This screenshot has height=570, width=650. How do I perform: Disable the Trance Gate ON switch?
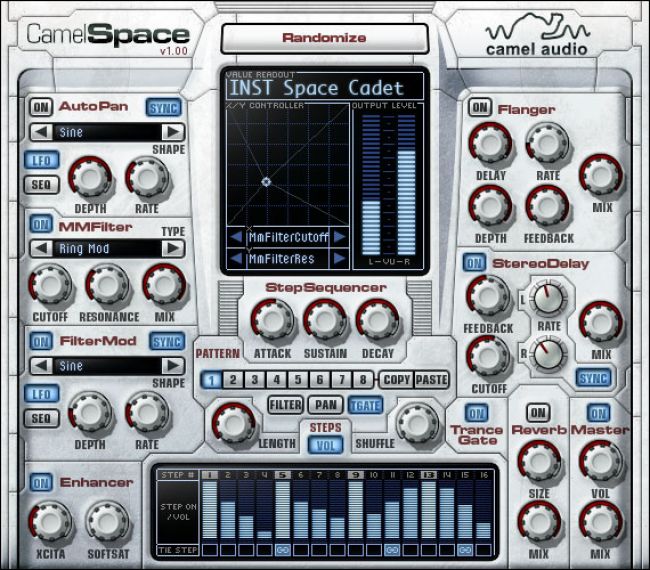(x=476, y=413)
